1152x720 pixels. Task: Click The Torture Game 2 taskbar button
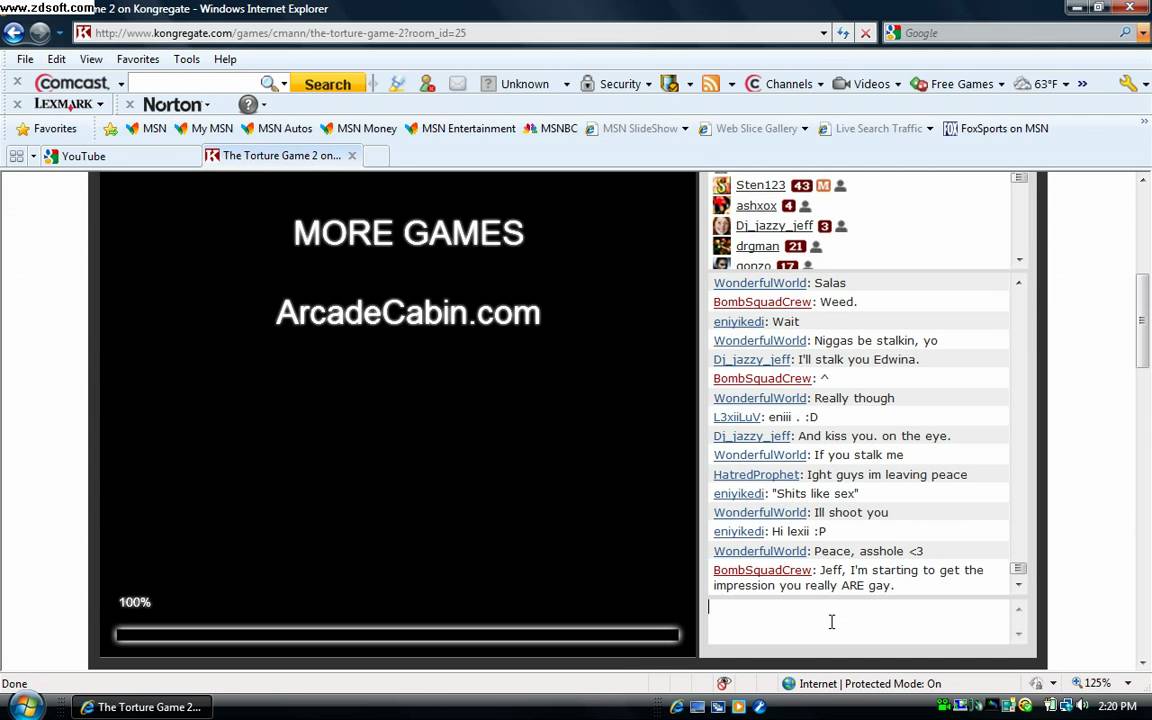coord(142,707)
